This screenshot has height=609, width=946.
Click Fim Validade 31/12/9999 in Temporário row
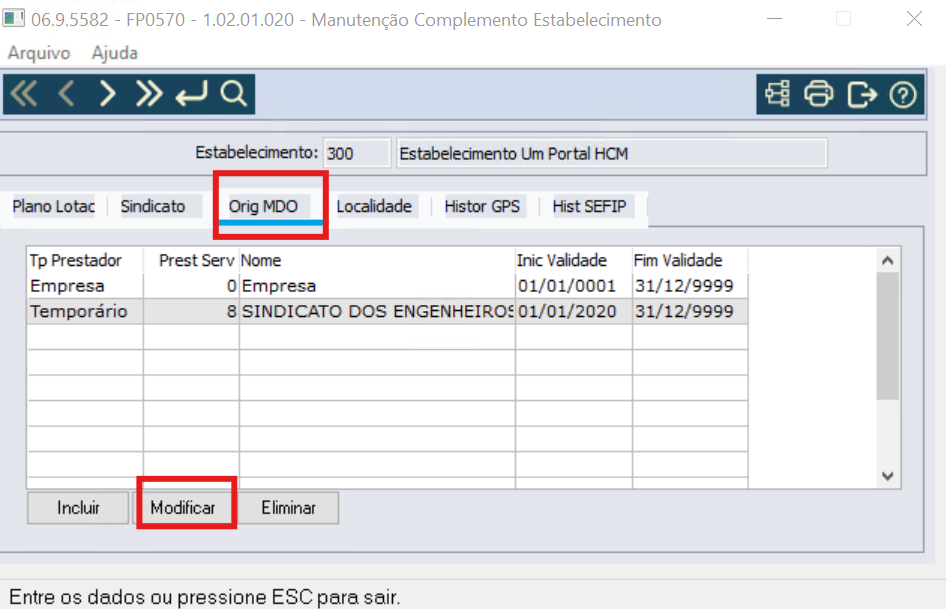pyautogui.click(x=690, y=311)
